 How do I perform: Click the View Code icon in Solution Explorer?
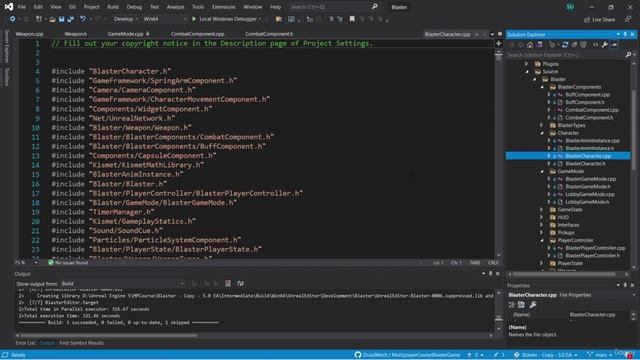tap(596, 45)
